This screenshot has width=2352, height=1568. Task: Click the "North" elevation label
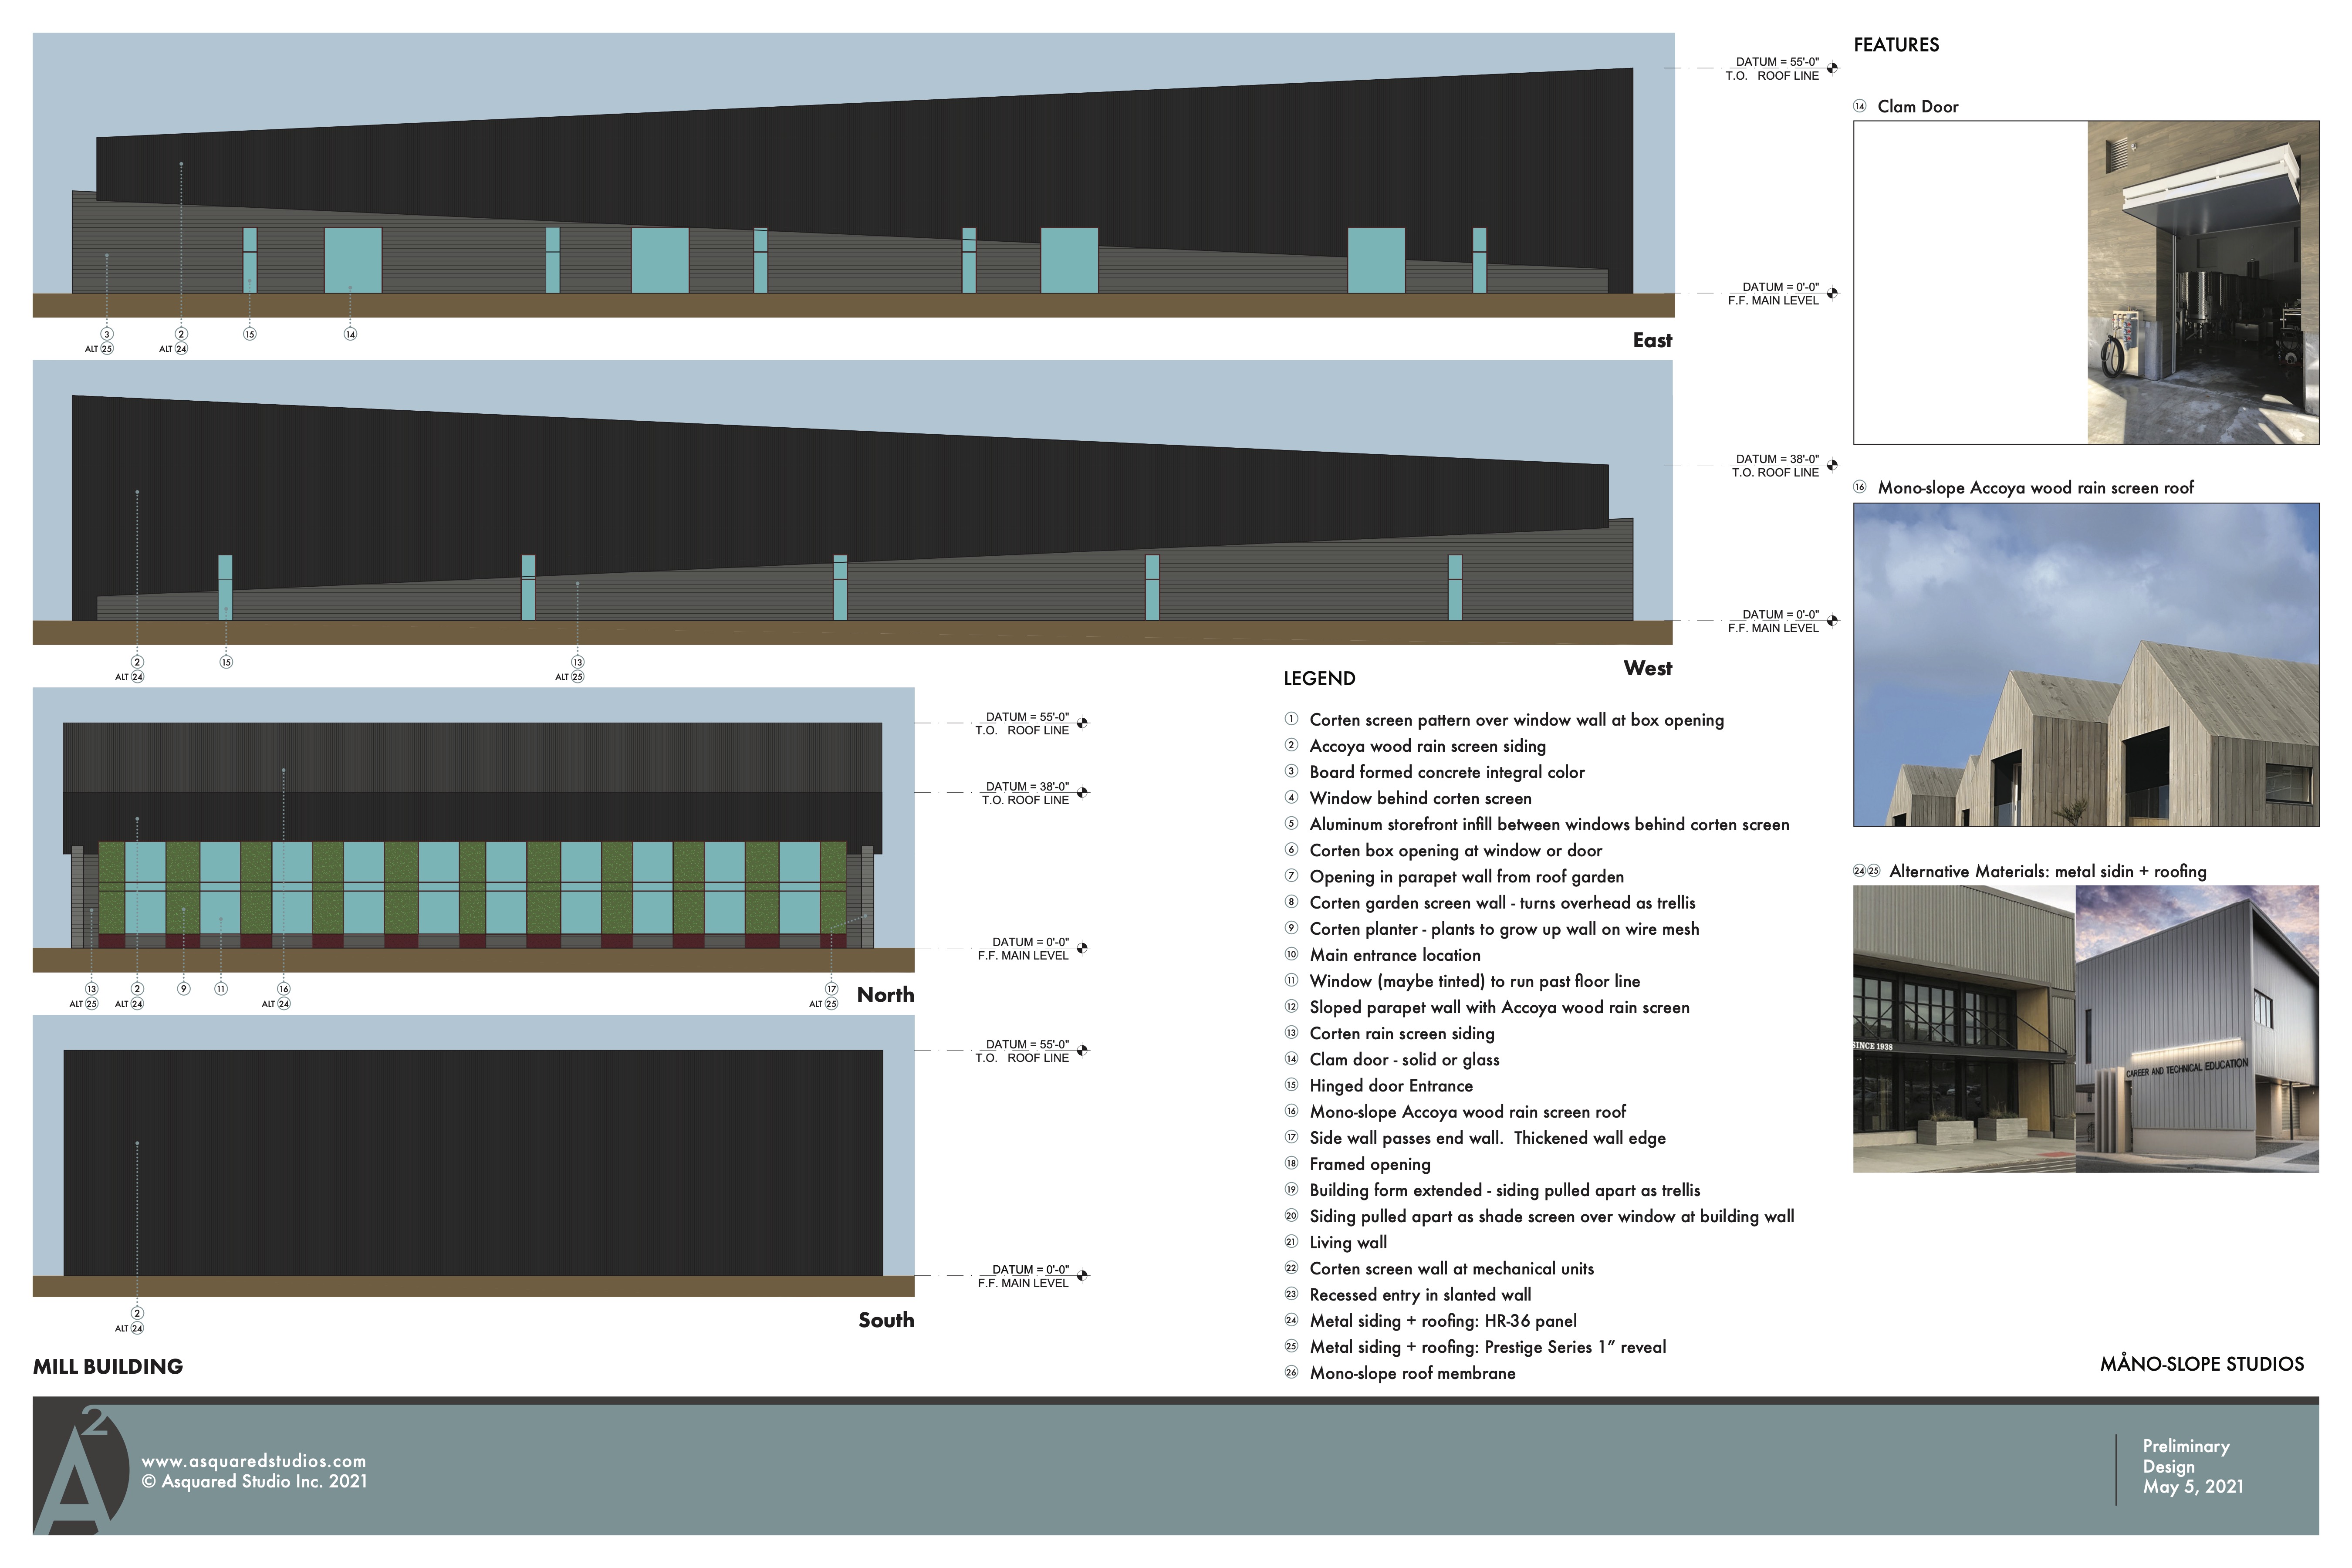click(x=885, y=994)
